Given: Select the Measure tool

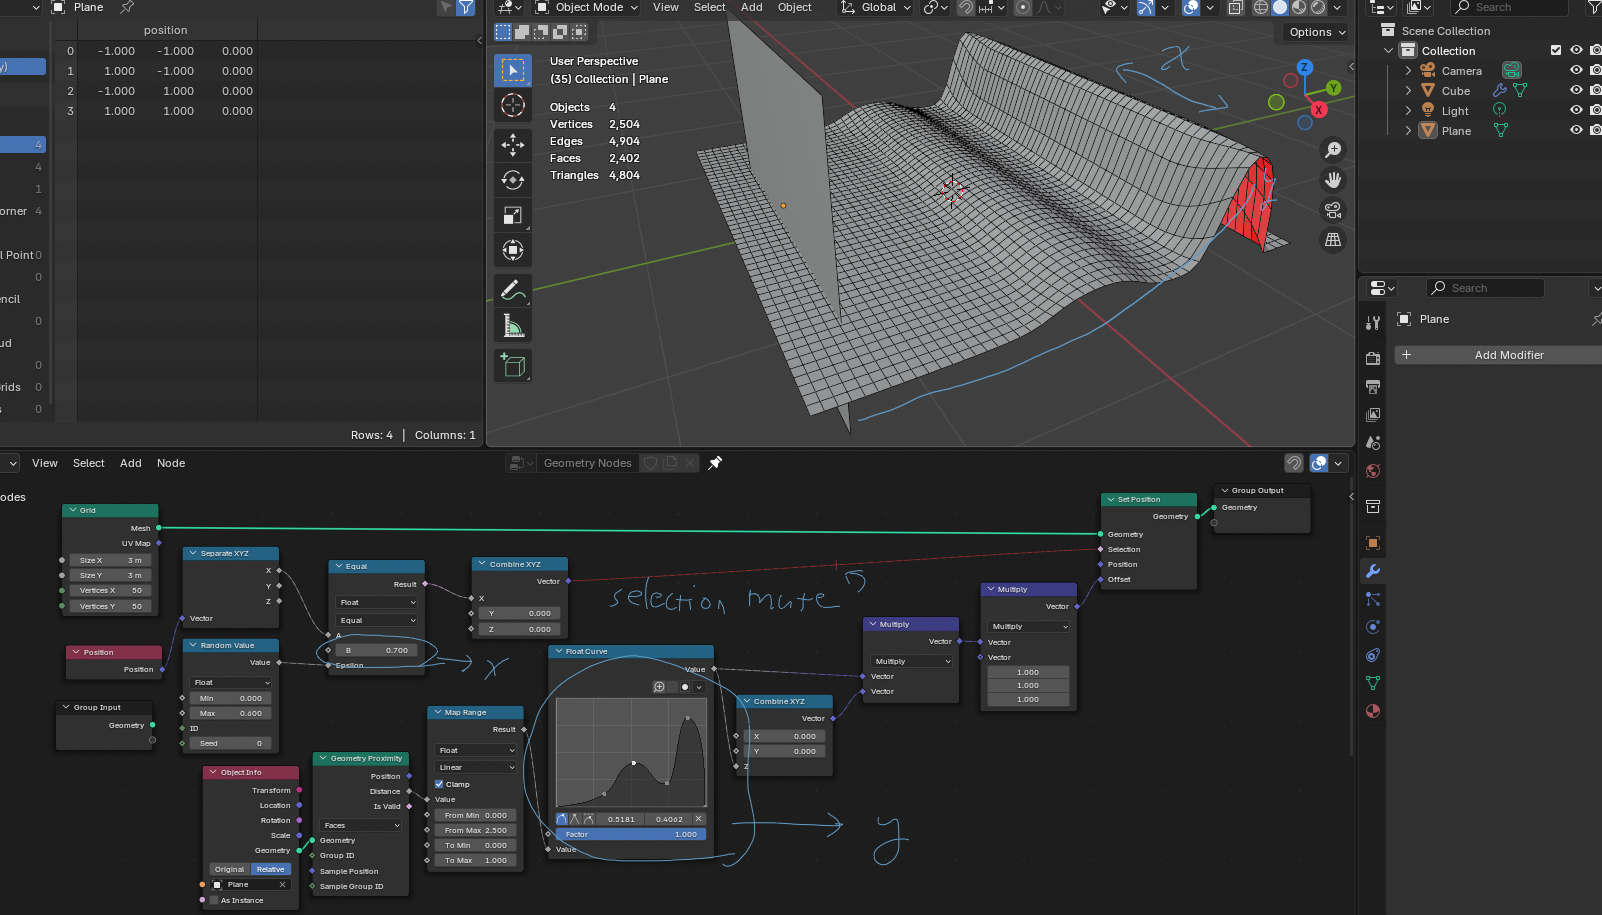Looking at the screenshot, I should pos(513,325).
